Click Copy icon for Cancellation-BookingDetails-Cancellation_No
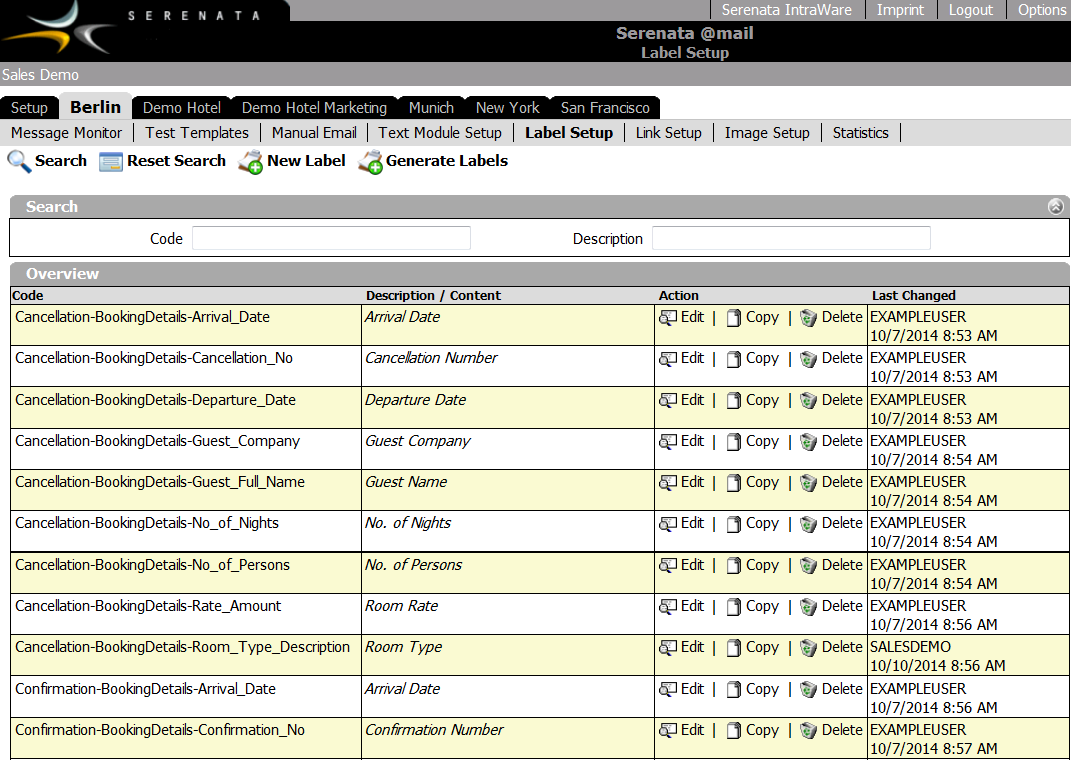Screen dimensions: 1071x760 pos(734,359)
